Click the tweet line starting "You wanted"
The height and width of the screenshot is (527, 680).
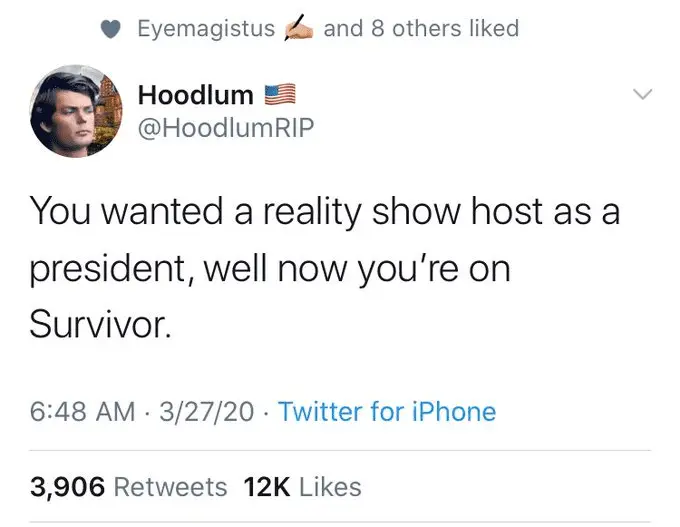click(x=324, y=210)
